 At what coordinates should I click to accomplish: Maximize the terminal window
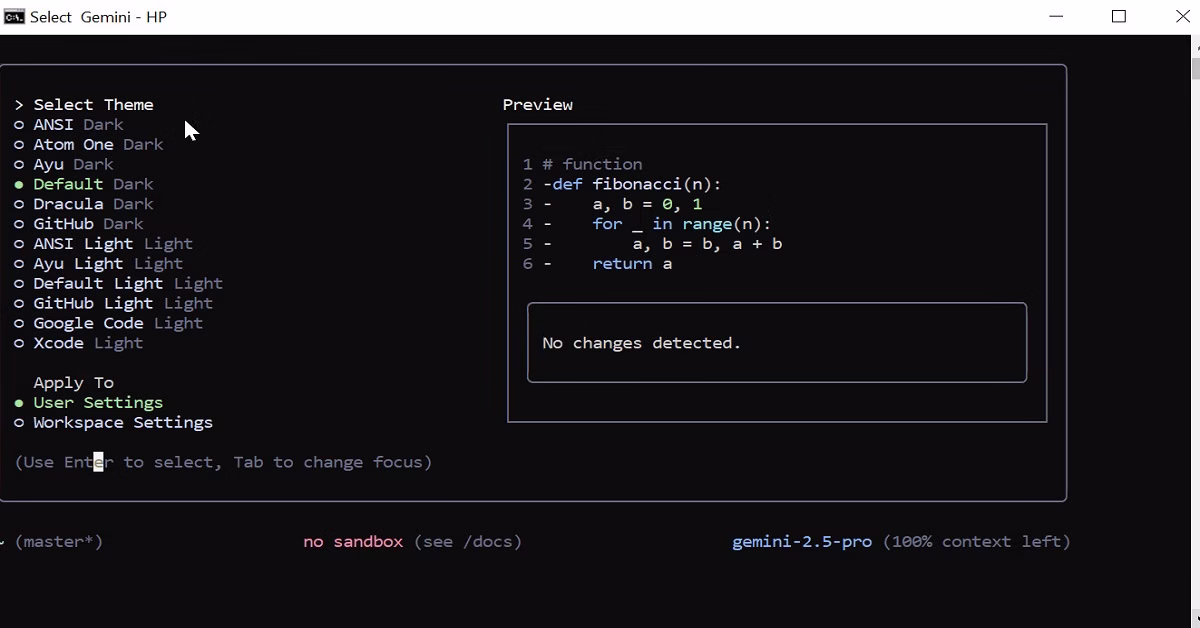coord(1119,17)
